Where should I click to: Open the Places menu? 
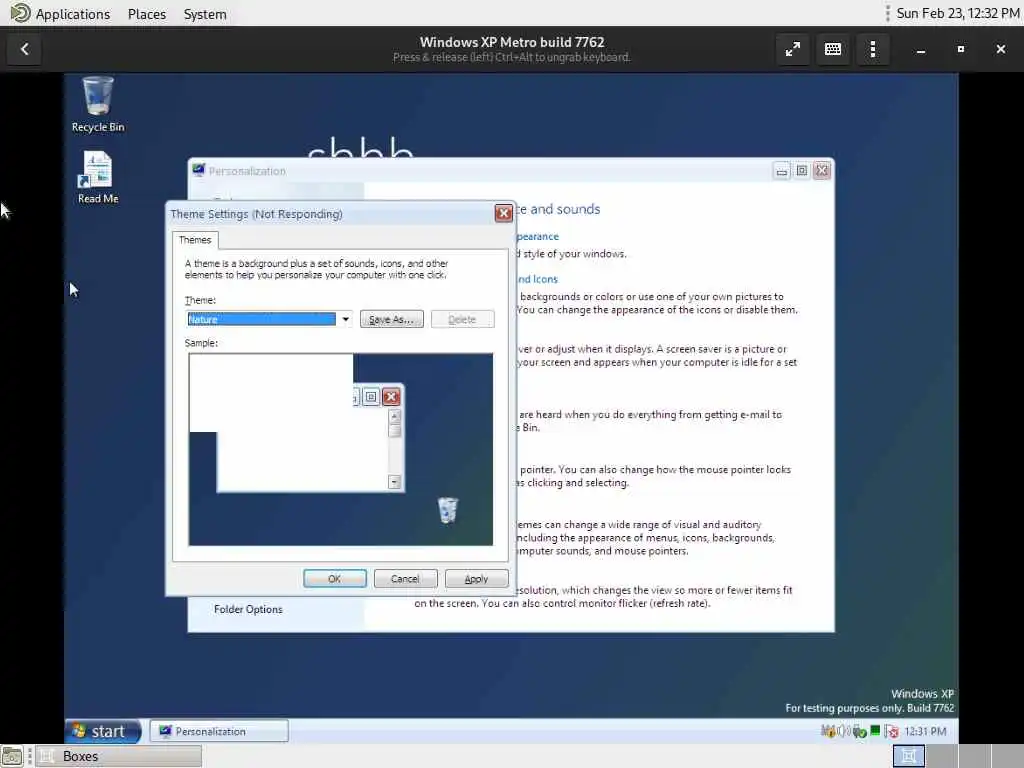pyautogui.click(x=147, y=14)
